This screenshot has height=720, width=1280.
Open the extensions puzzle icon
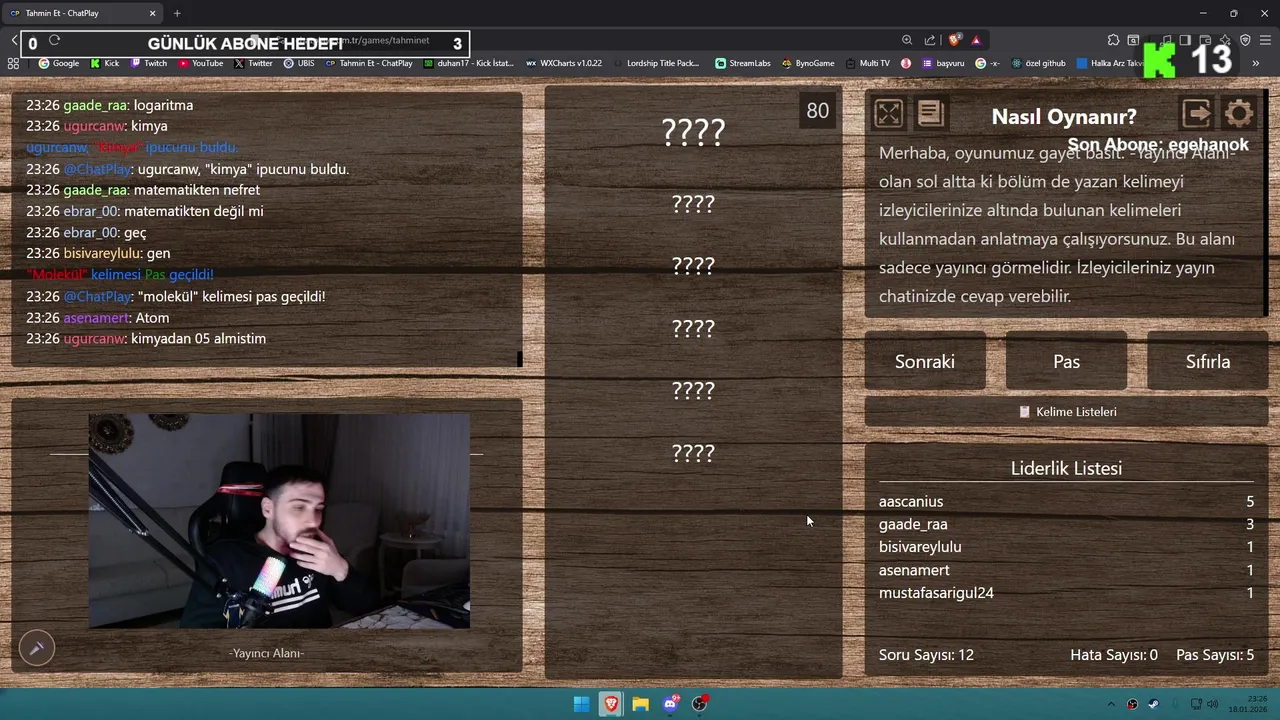point(1113,40)
